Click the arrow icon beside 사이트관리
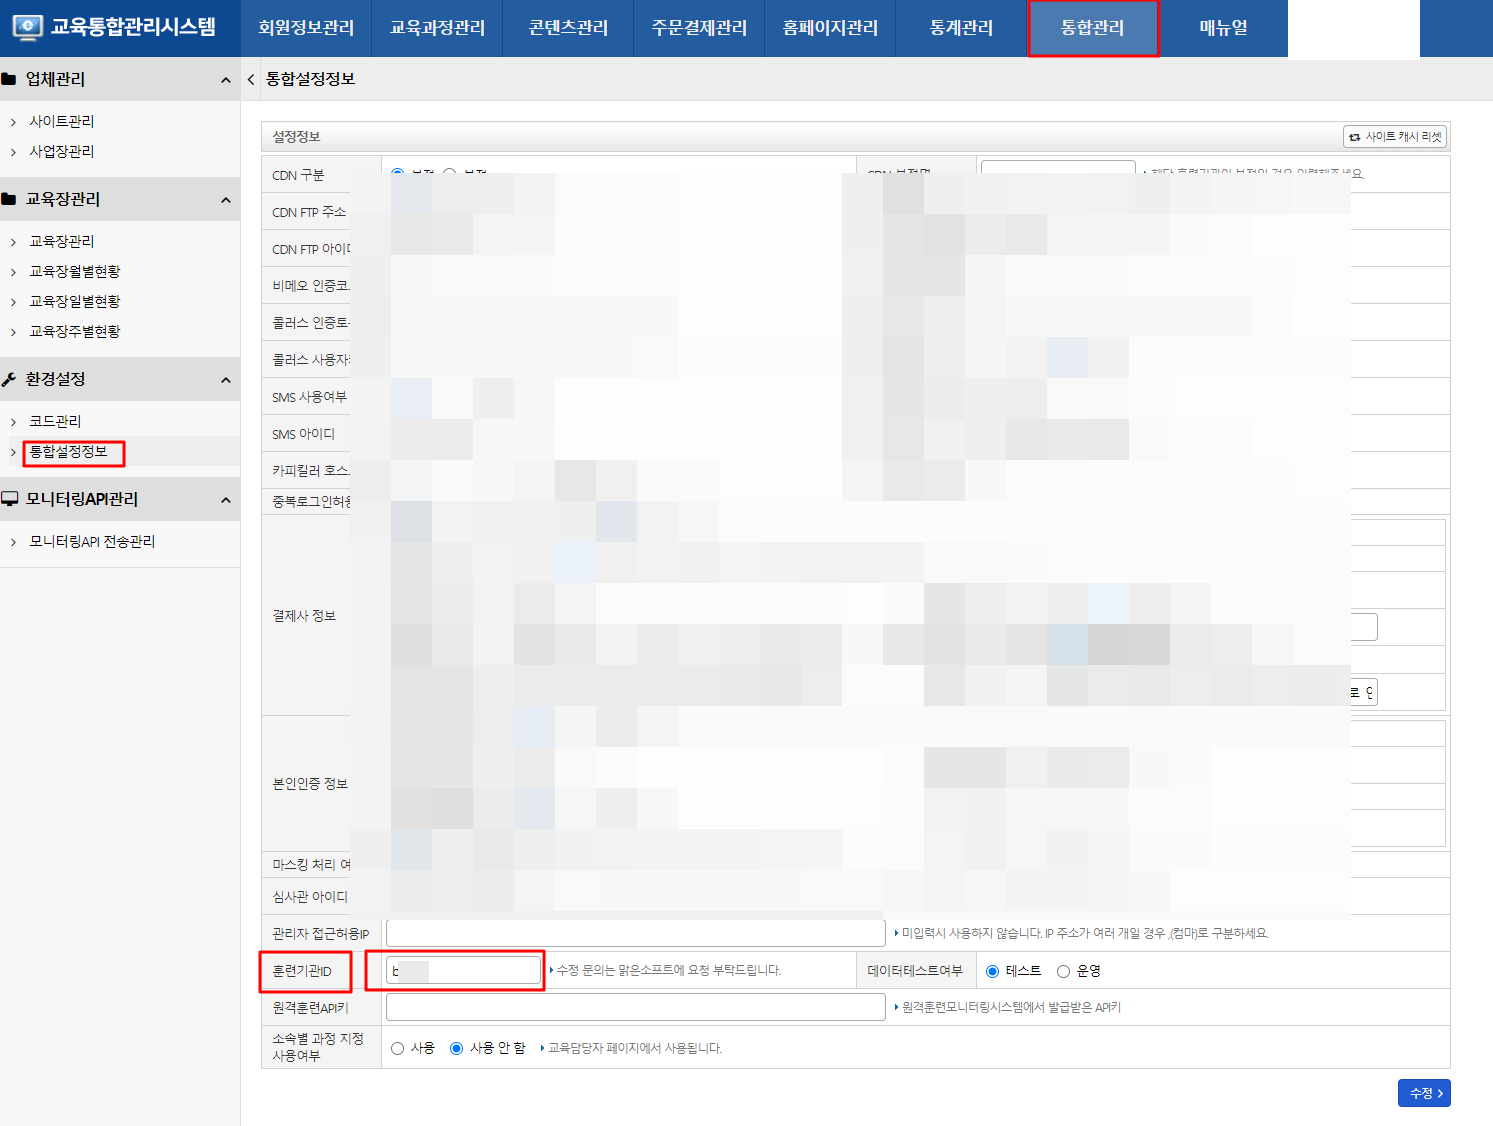 click(x=14, y=121)
